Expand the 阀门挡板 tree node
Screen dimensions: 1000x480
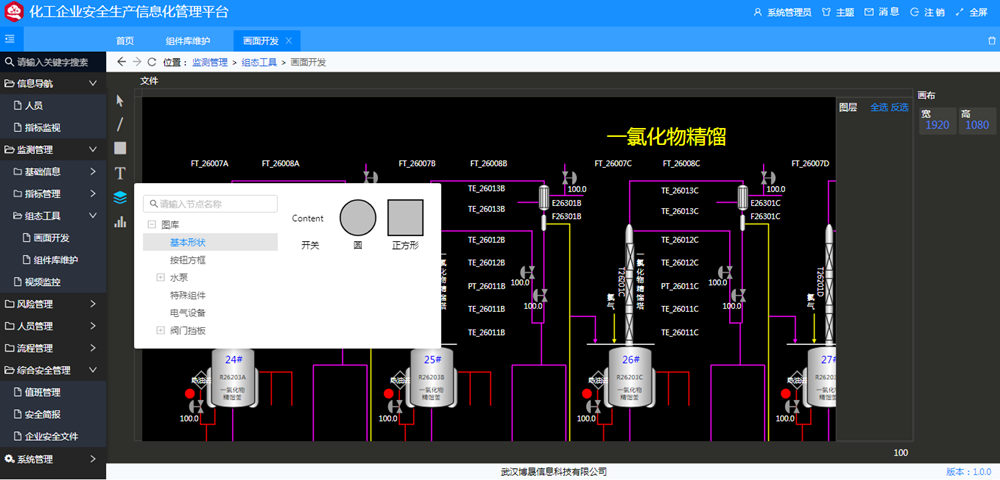[160, 330]
